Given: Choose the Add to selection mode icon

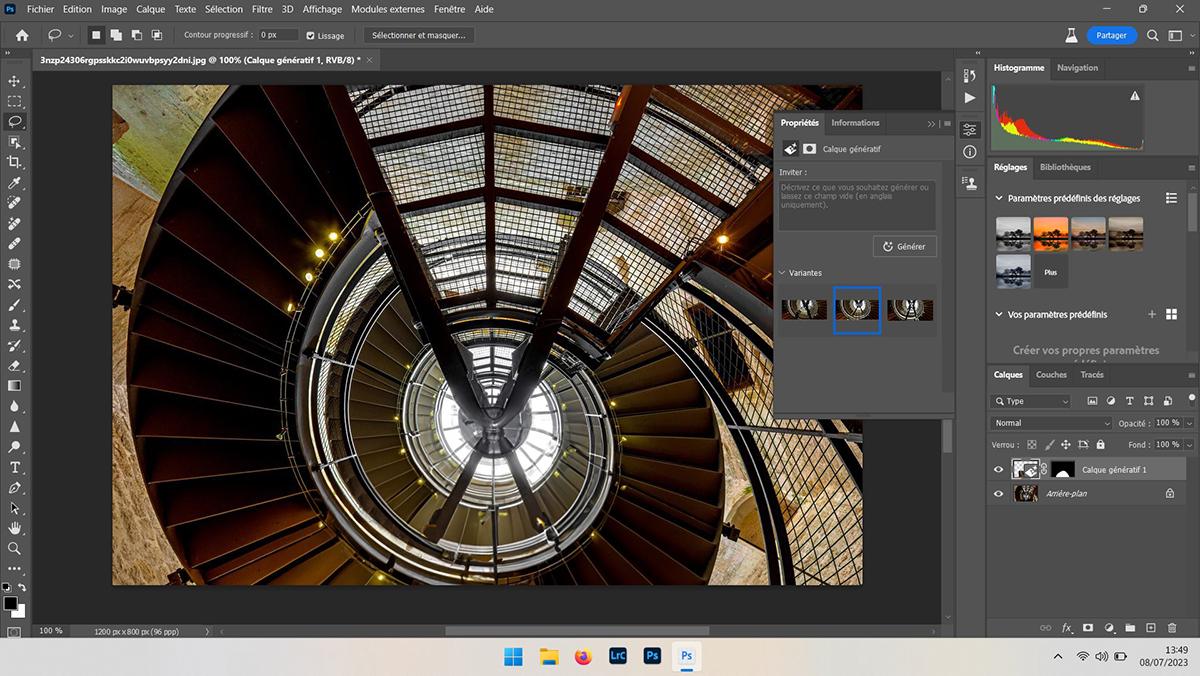Looking at the screenshot, I should point(116,35).
